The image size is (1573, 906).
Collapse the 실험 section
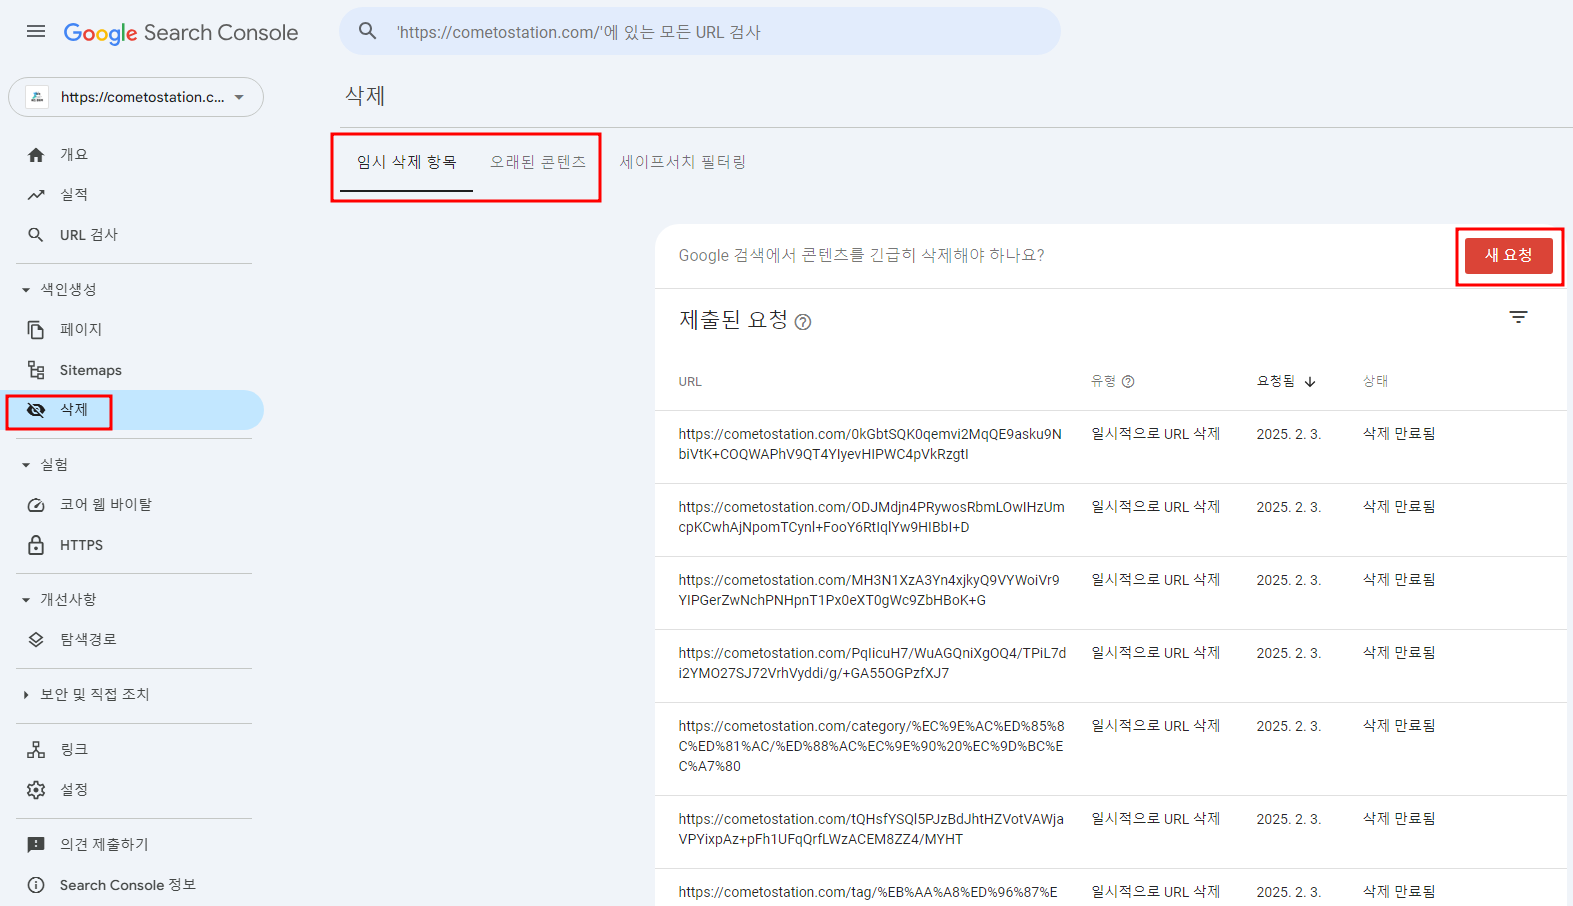coord(26,465)
